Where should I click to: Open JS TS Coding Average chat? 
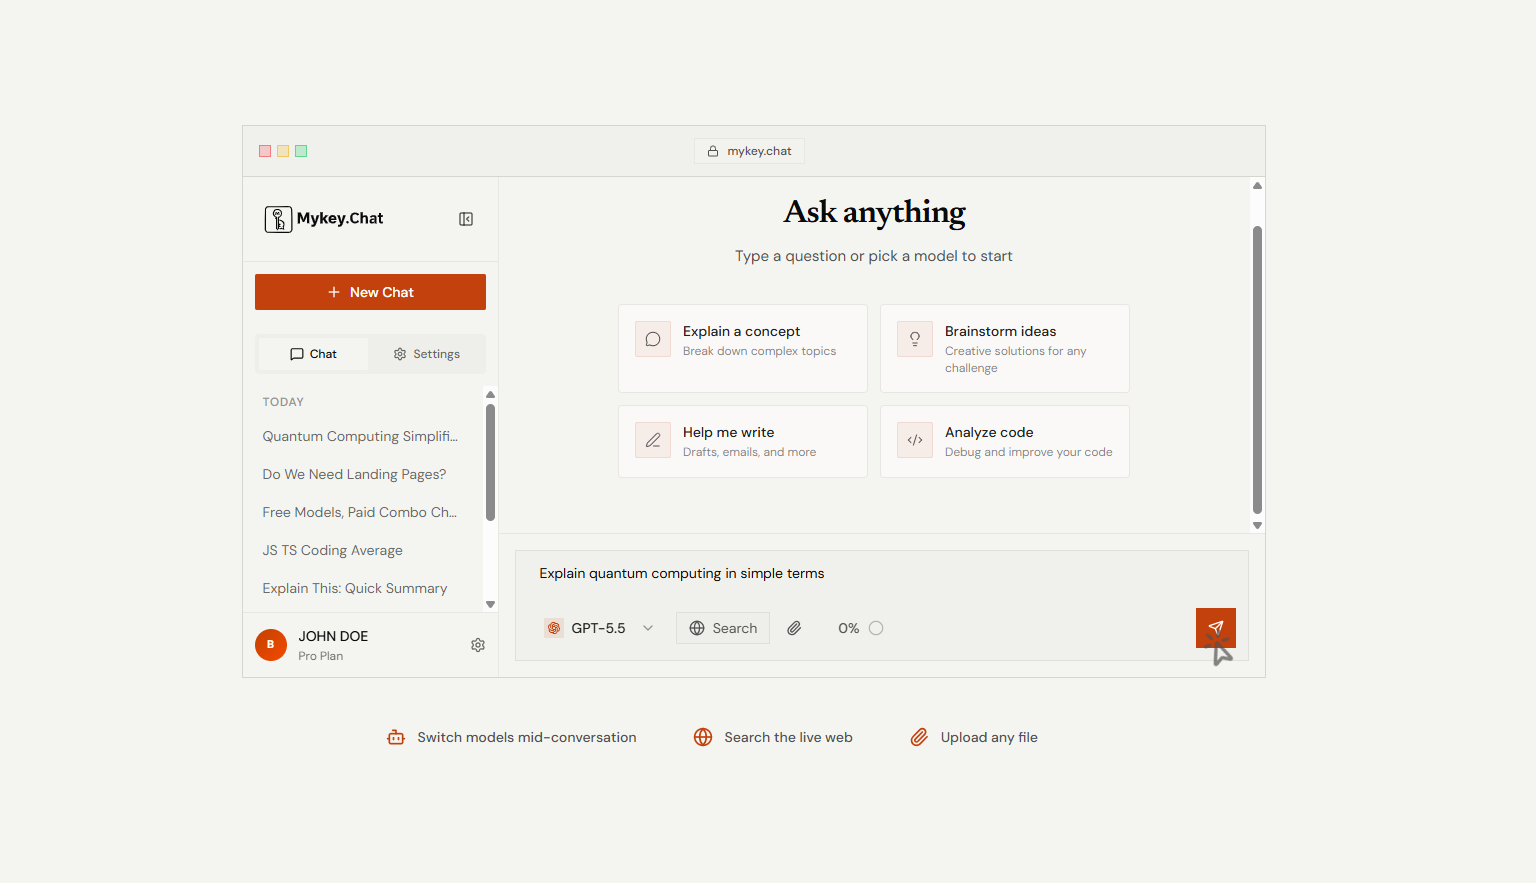(x=332, y=550)
